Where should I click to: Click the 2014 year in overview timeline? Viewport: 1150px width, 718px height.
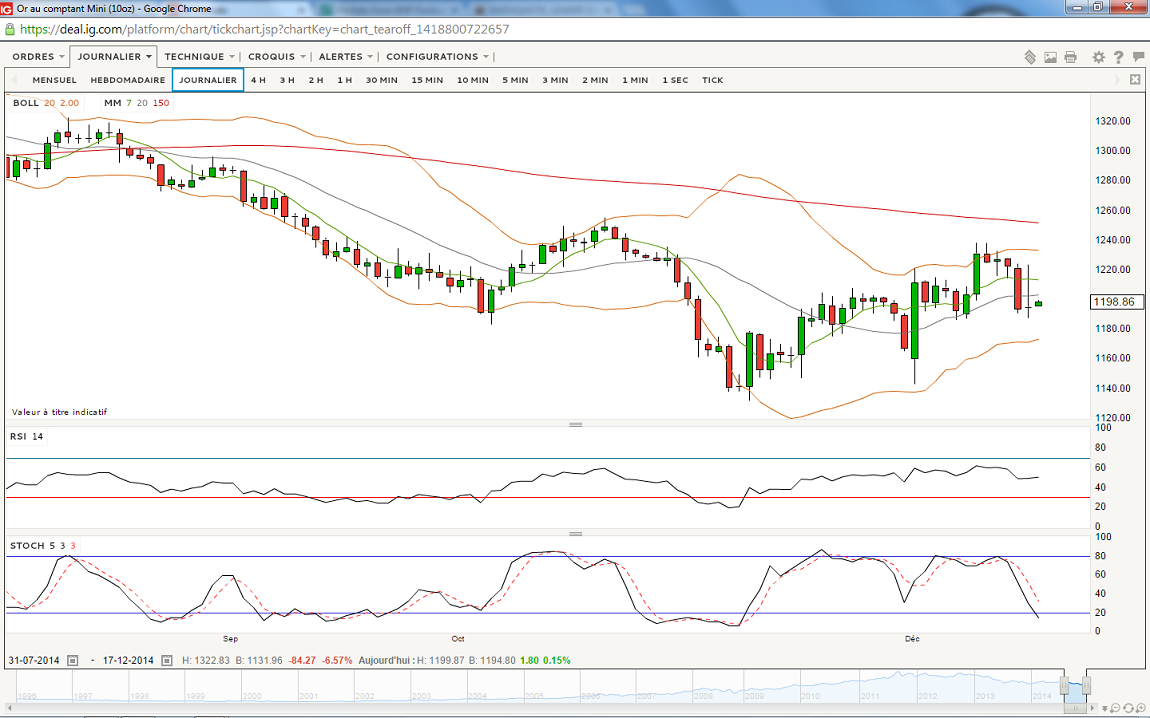[x=1041, y=696]
